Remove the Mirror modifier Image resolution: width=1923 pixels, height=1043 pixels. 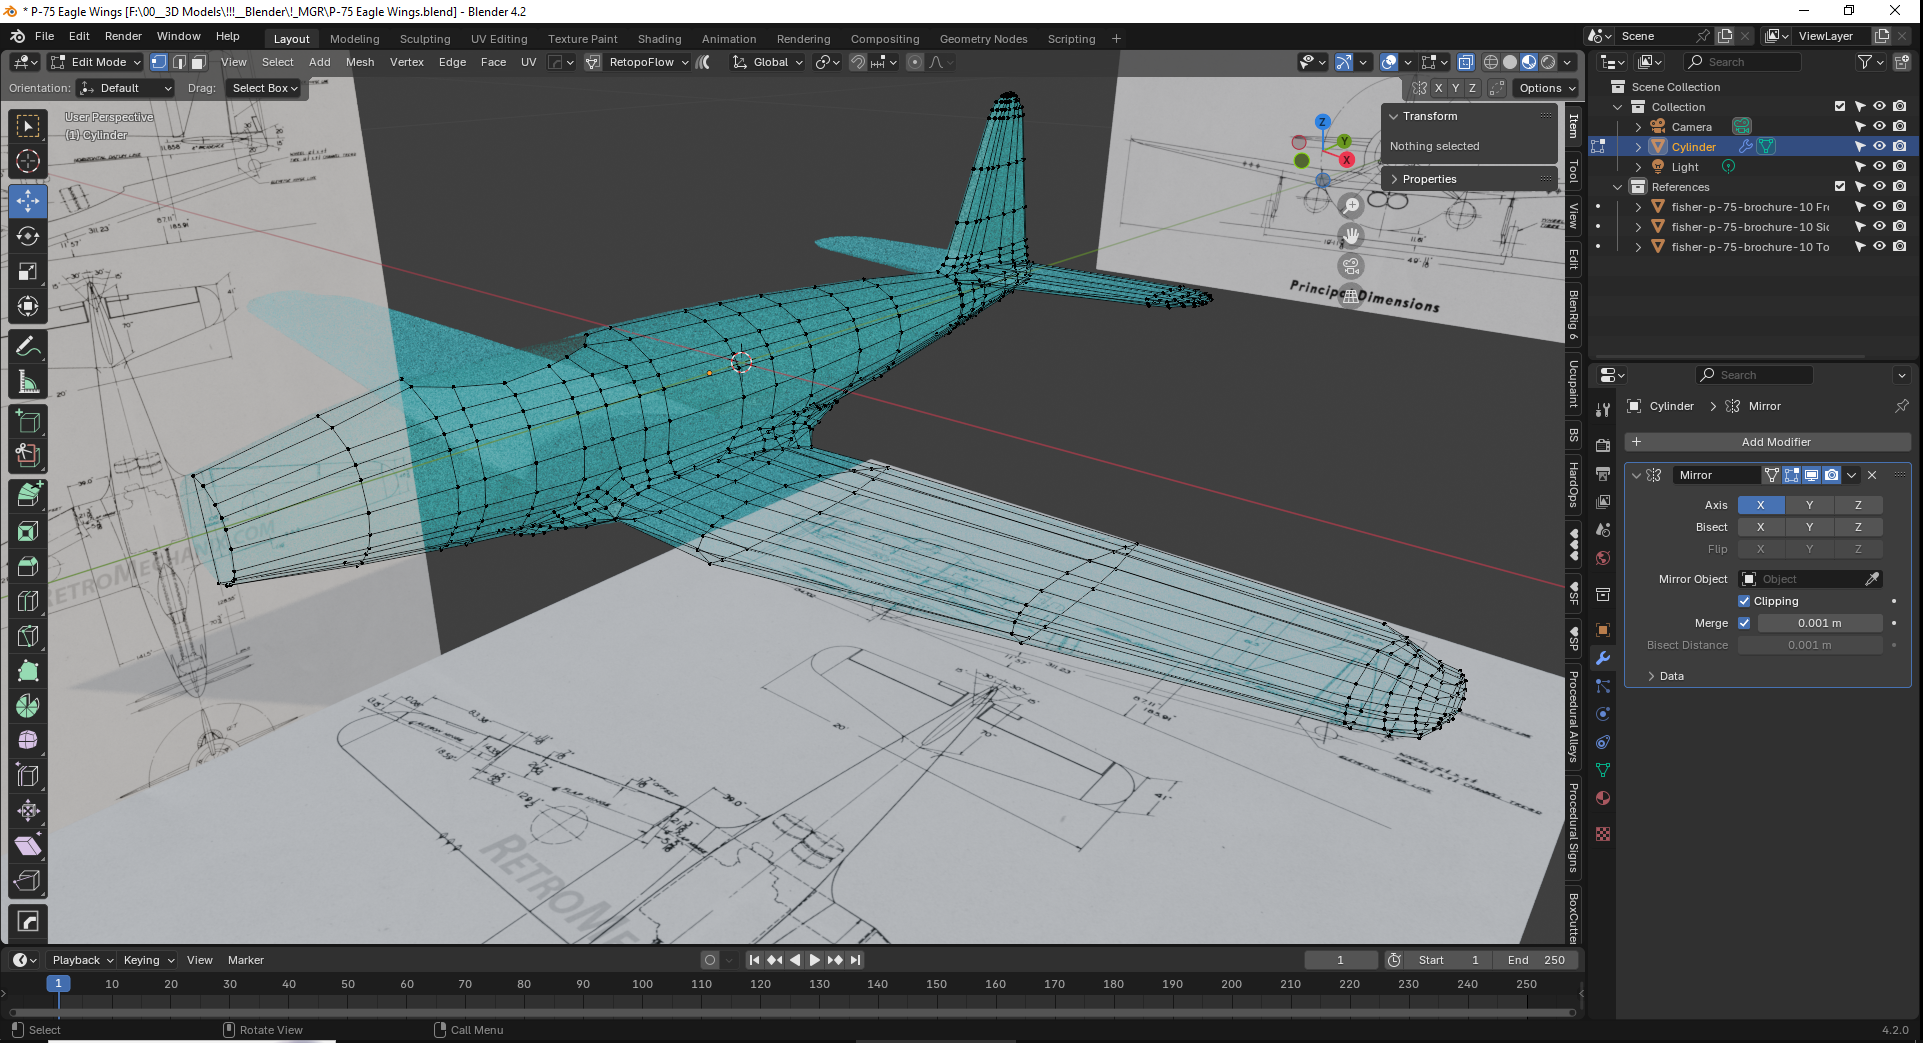[x=1872, y=475]
